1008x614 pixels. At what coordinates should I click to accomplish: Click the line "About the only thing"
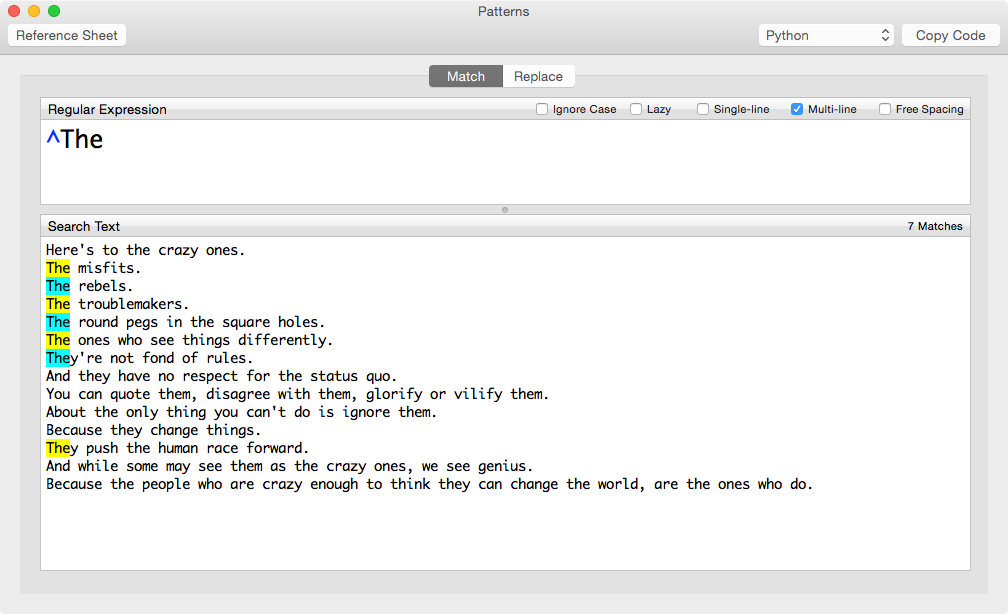click(x=241, y=412)
